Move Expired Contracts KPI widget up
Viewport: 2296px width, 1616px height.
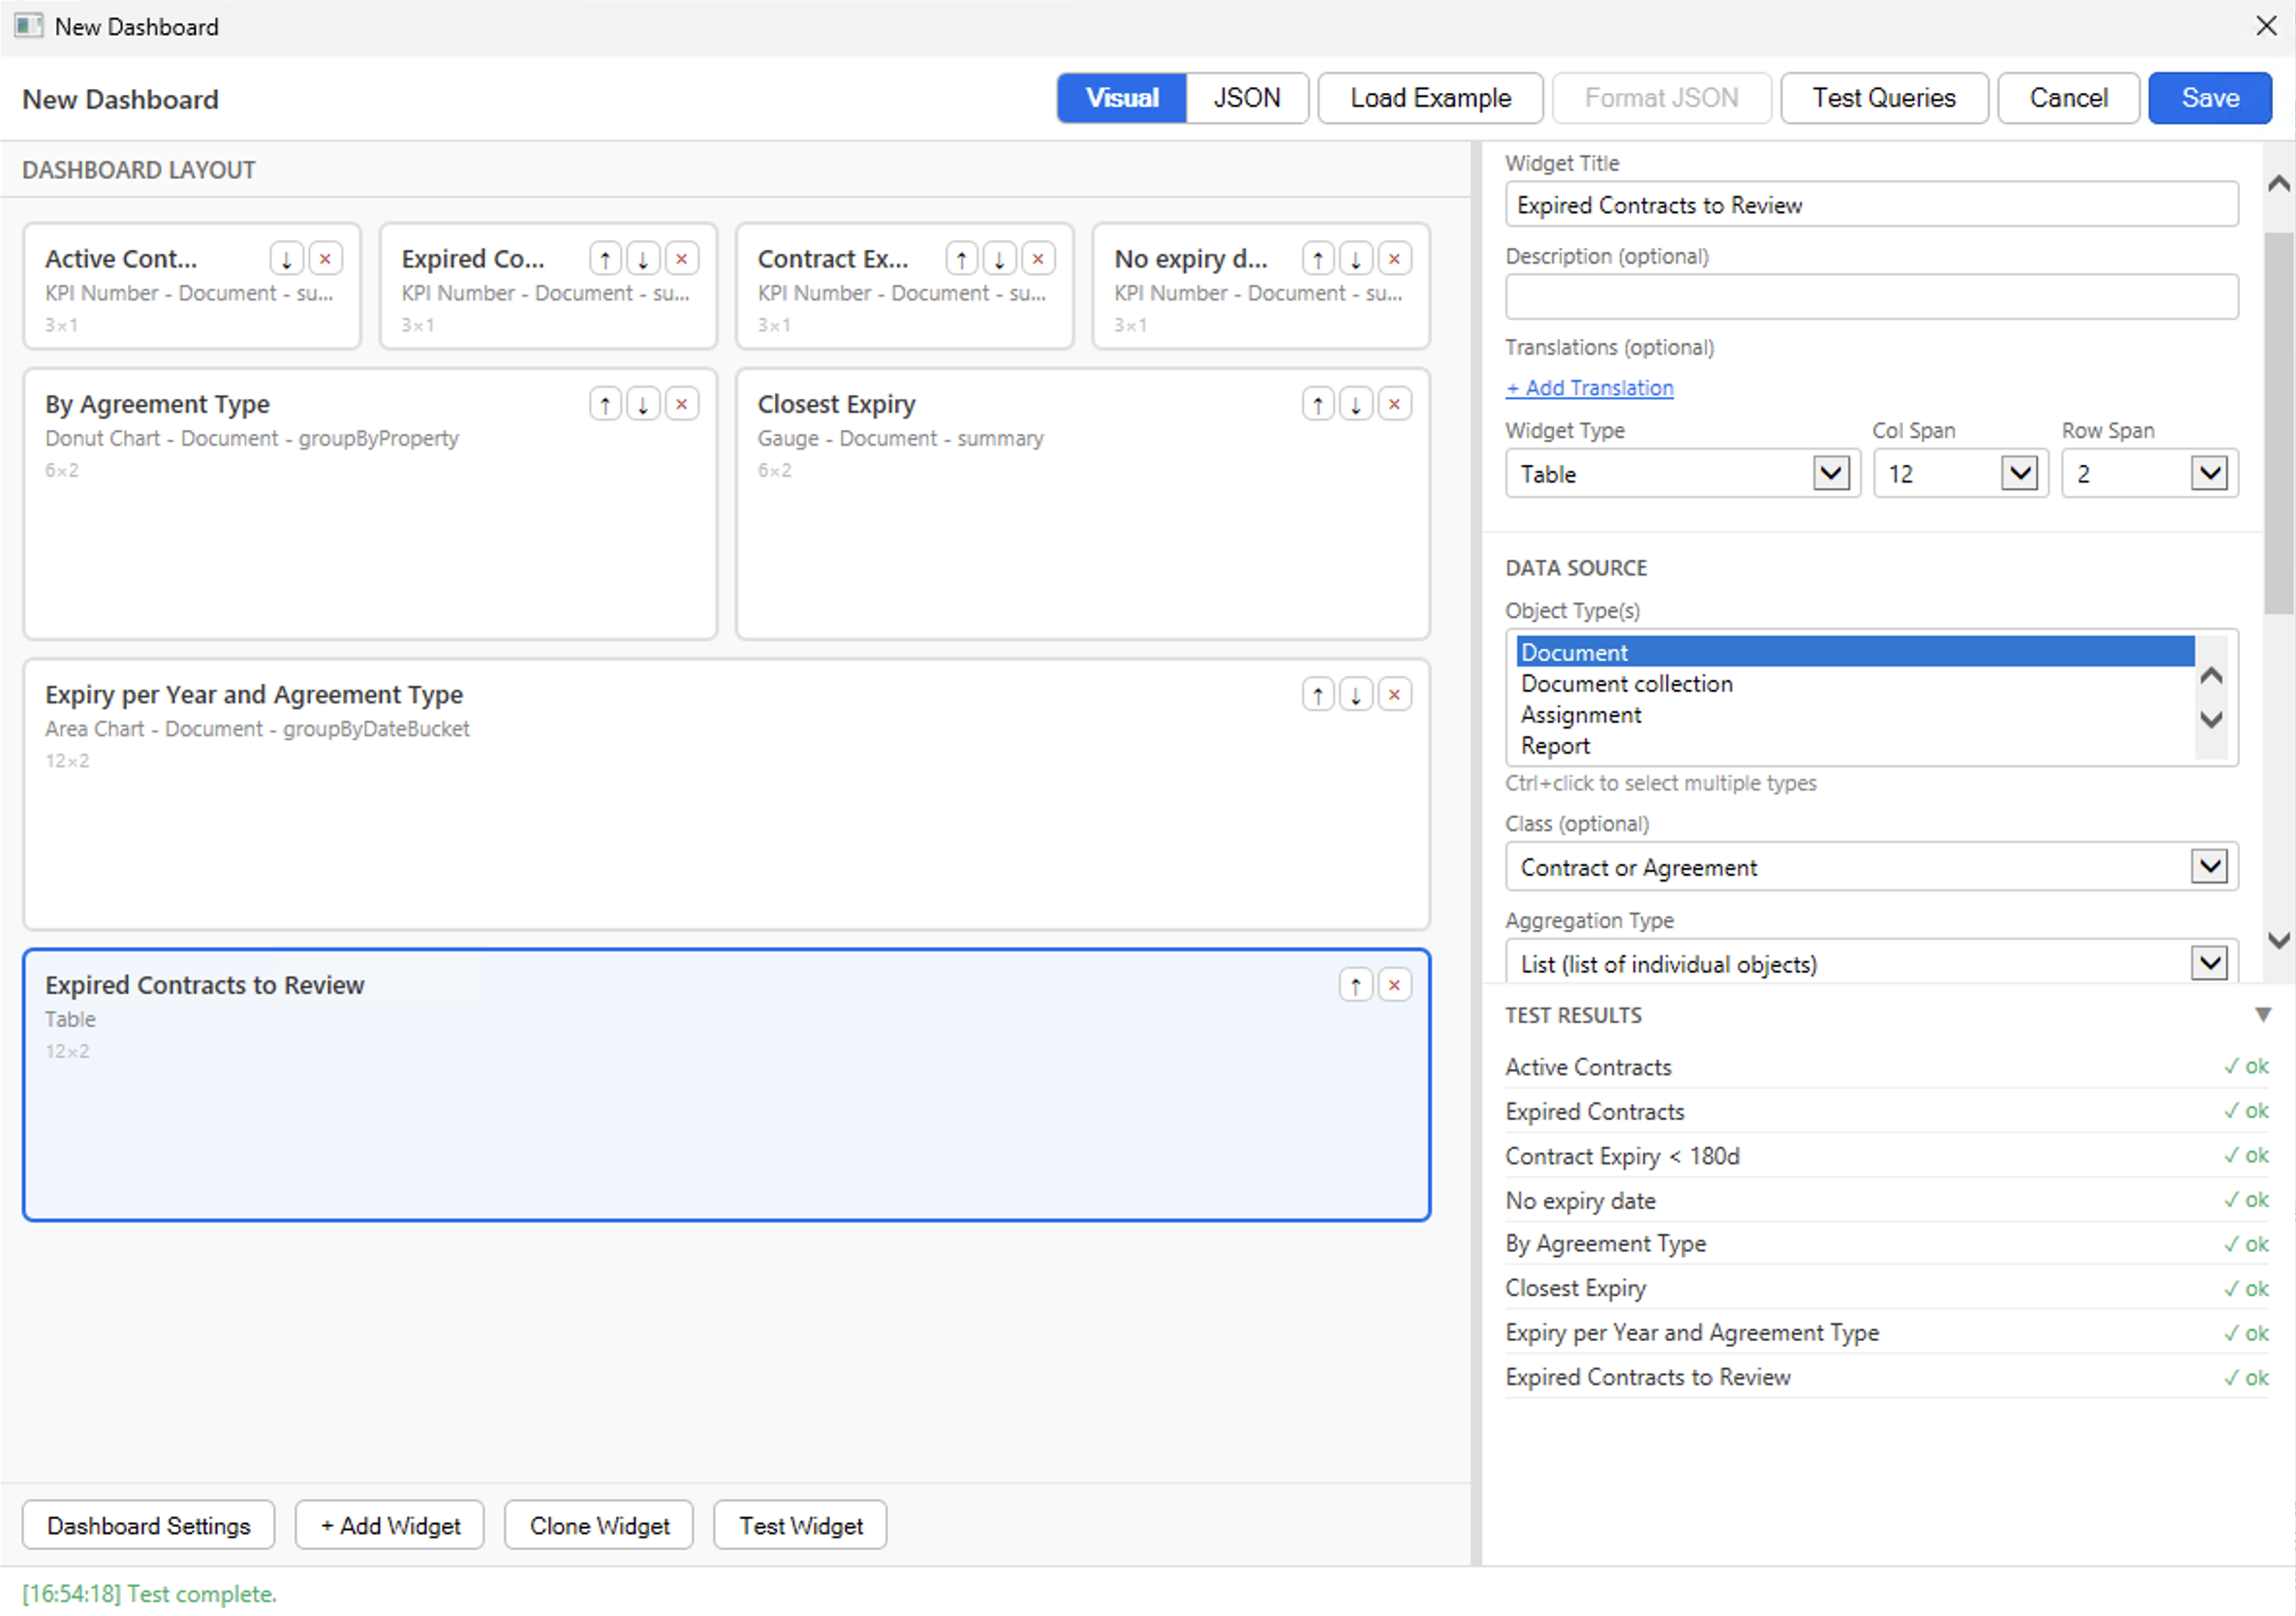pos(605,259)
